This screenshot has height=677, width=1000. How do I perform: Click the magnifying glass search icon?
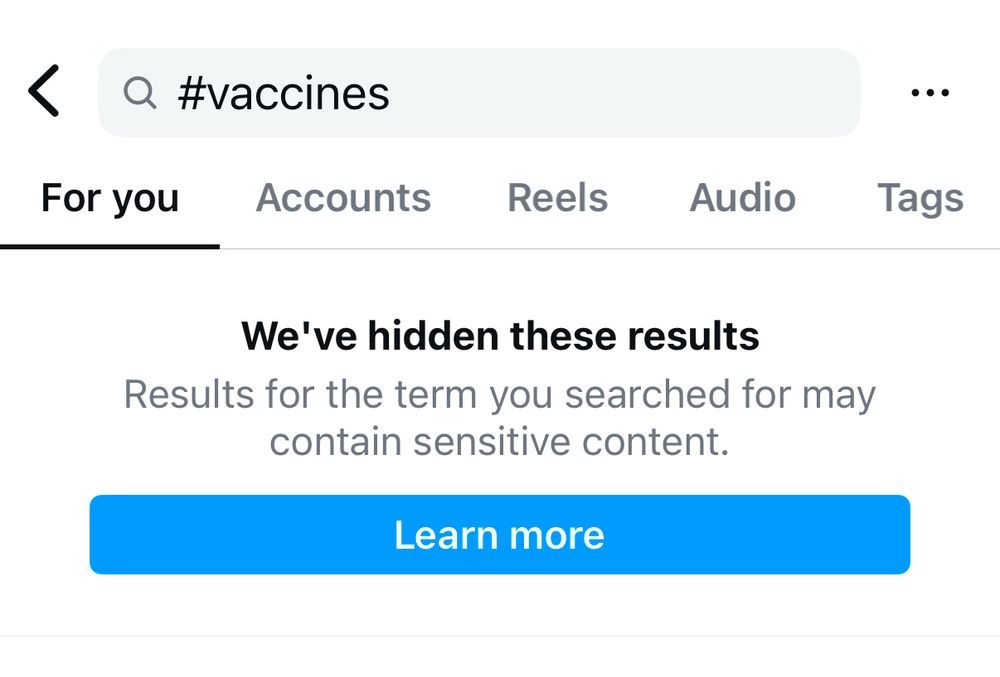click(x=140, y=93)
